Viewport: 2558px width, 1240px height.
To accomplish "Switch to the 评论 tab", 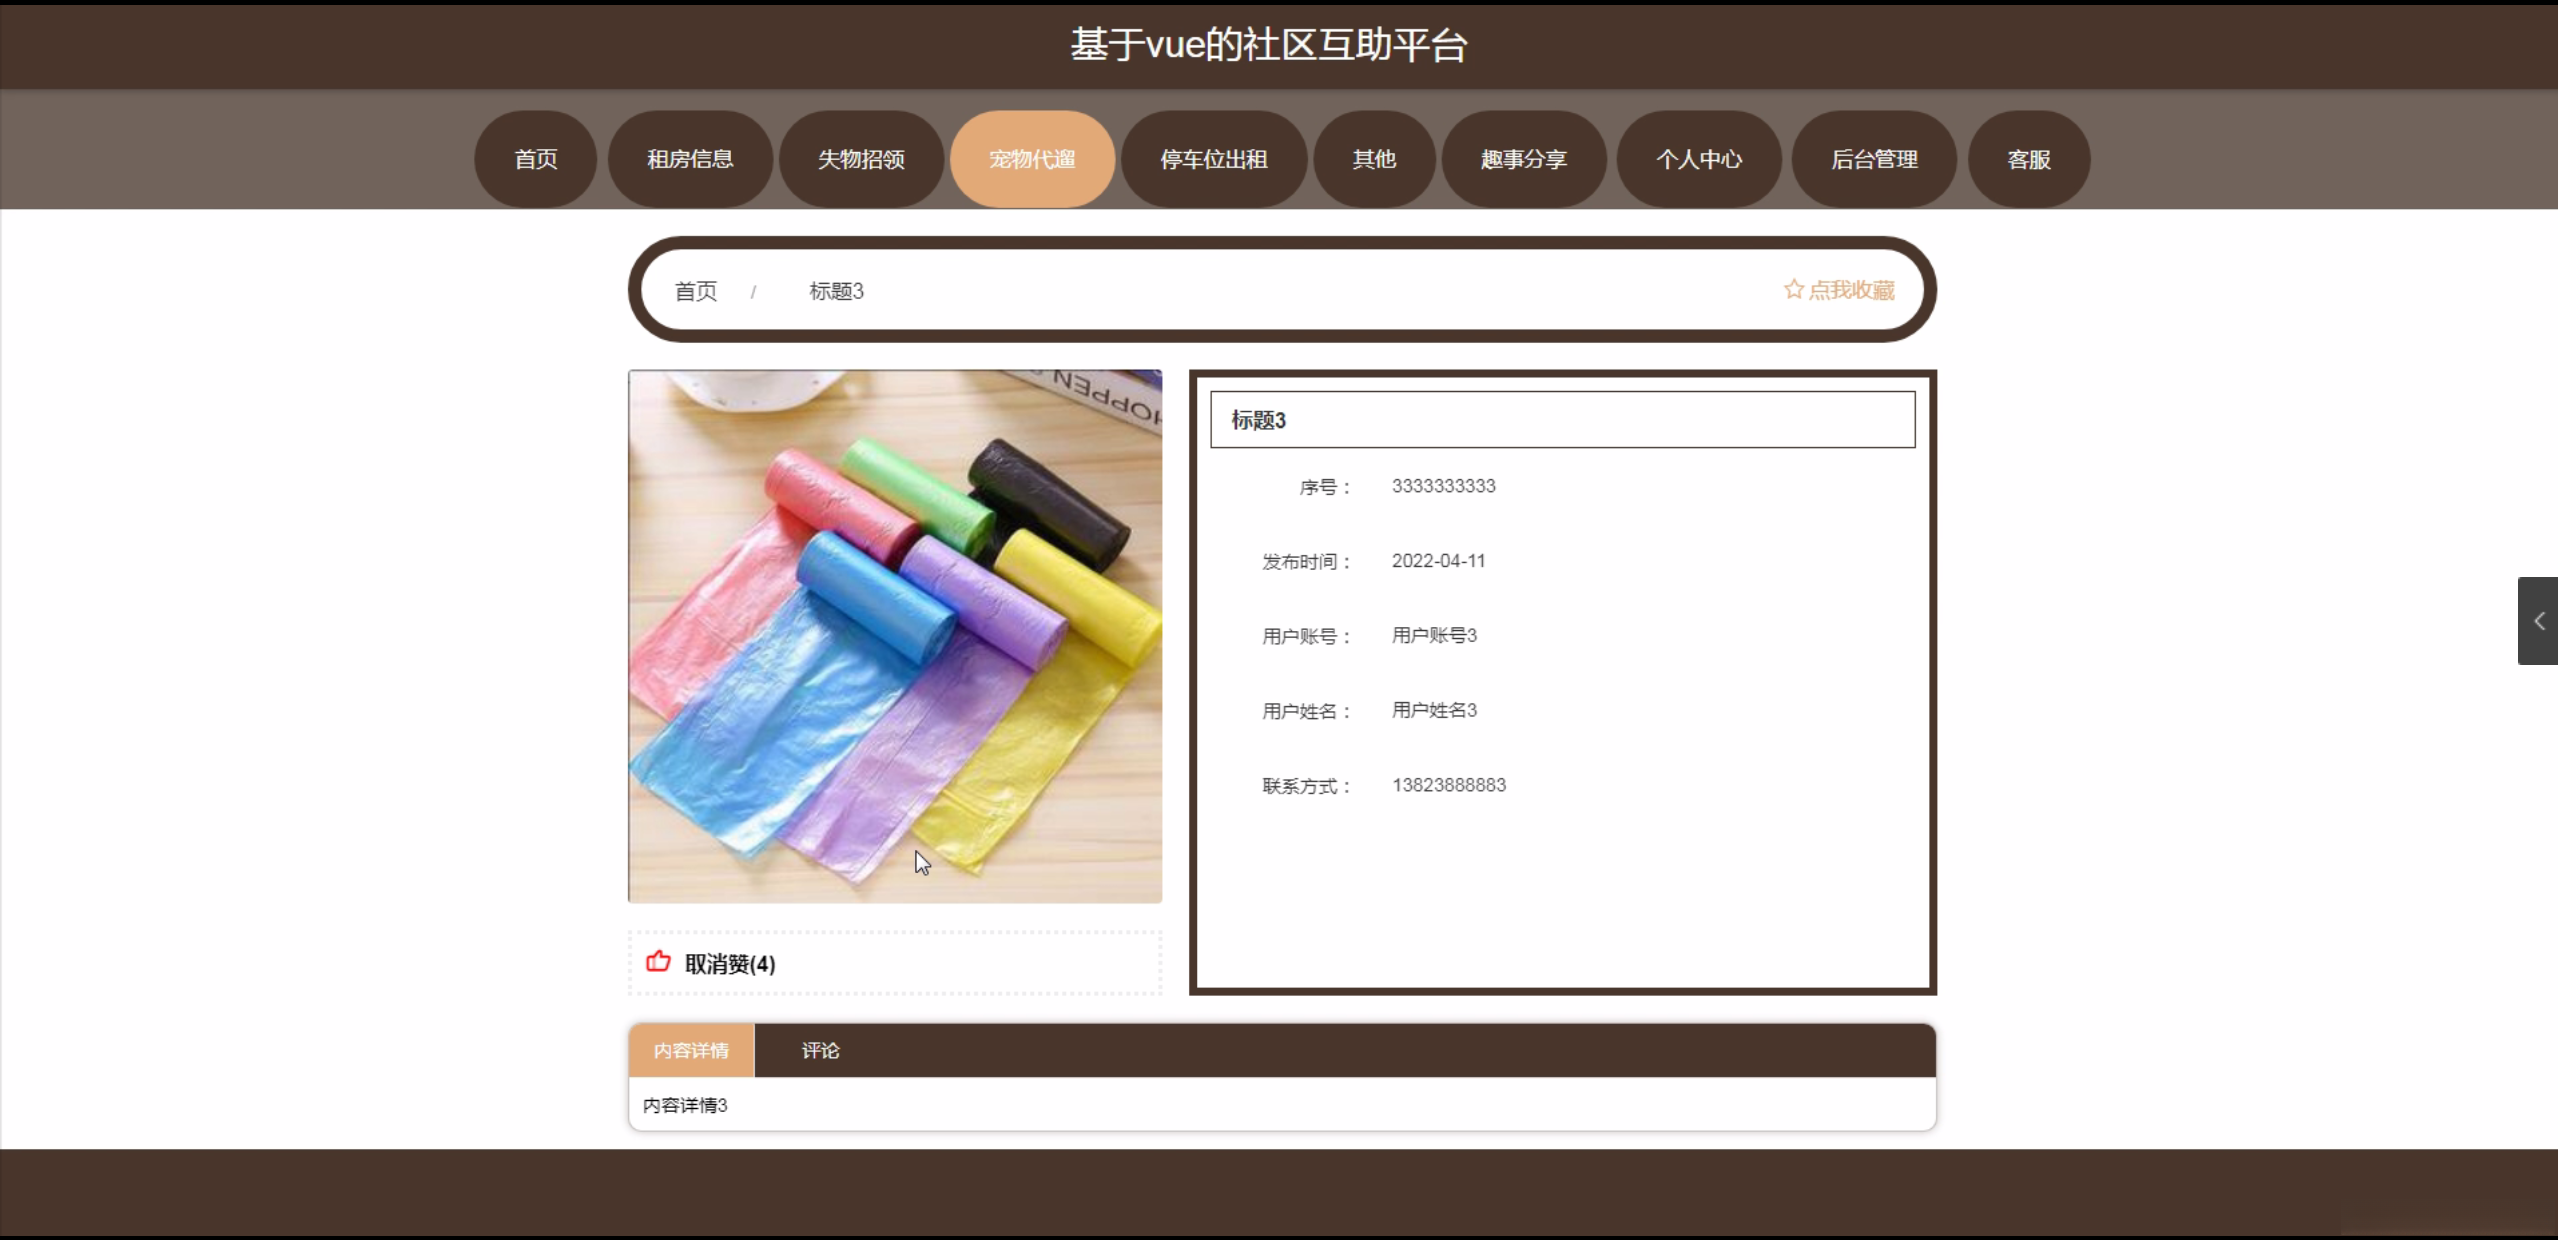I will (x=820, y=1050).
